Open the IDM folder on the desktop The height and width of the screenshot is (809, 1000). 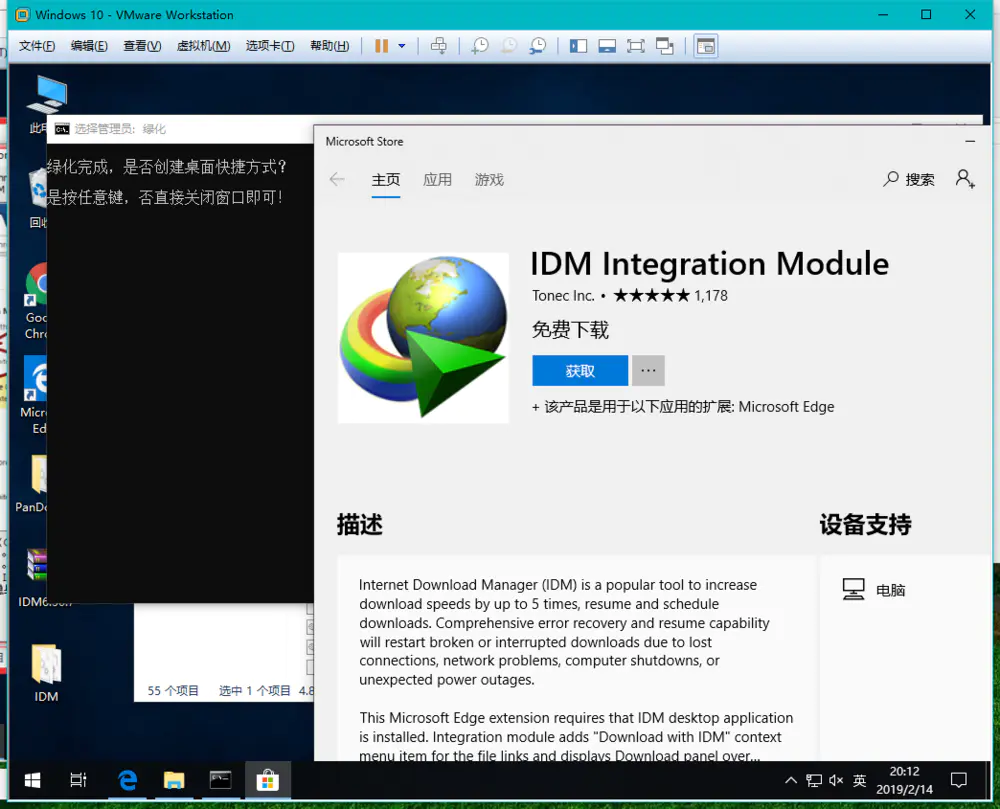tap(45, 662)
